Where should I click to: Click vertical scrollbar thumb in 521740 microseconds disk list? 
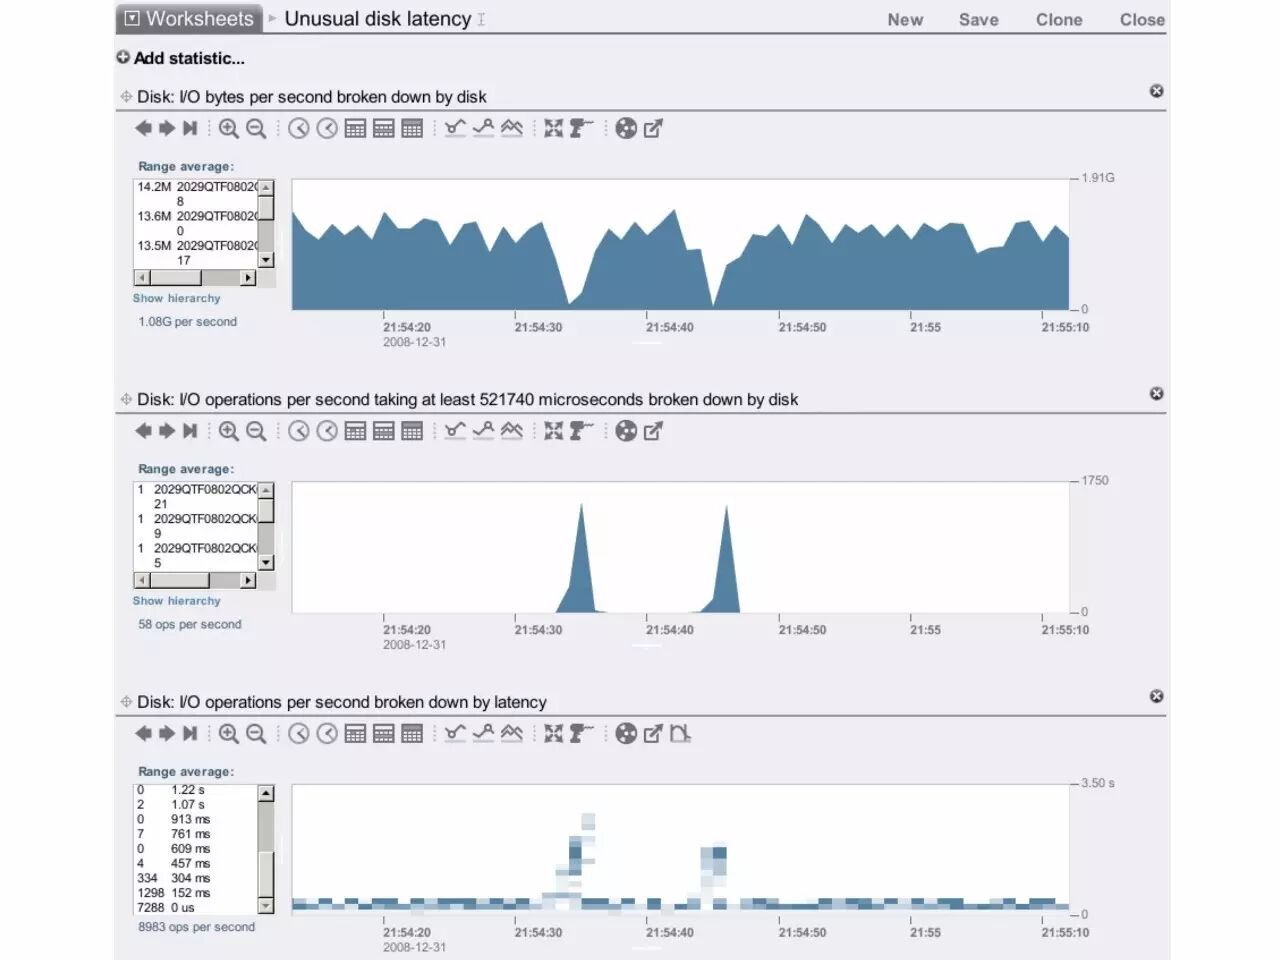click(266, 510)
